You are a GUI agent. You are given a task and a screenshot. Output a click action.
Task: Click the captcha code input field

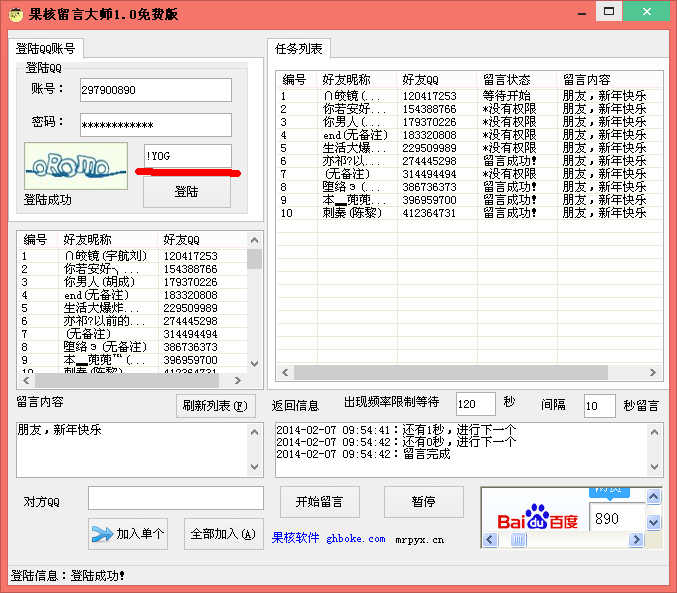click(x=188, y=156)
